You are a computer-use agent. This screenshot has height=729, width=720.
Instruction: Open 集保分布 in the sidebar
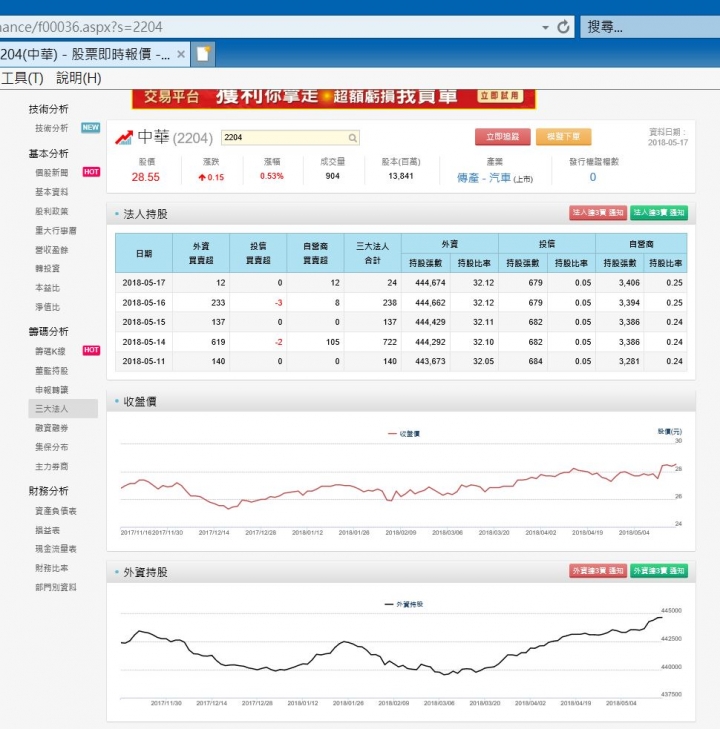tap(52, 447)
